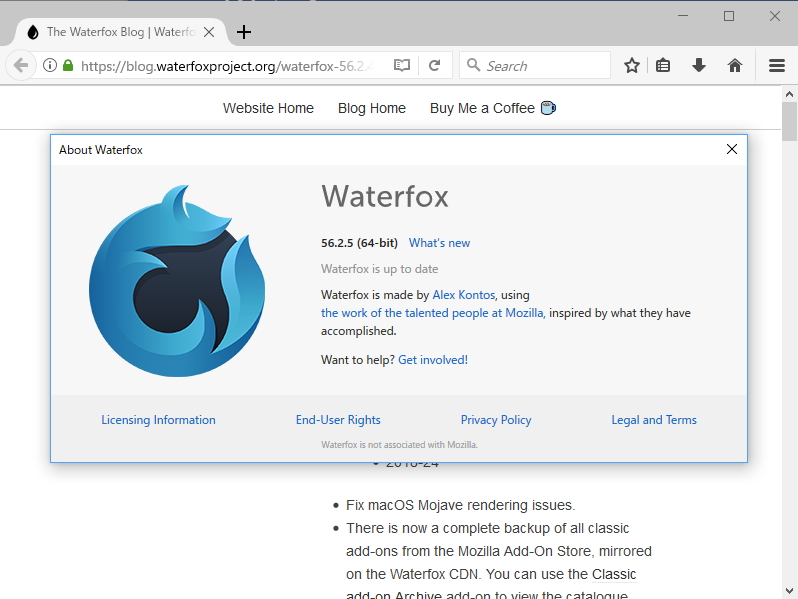Go to the Home page icon
Screen dimensions: 798x599
735,65
